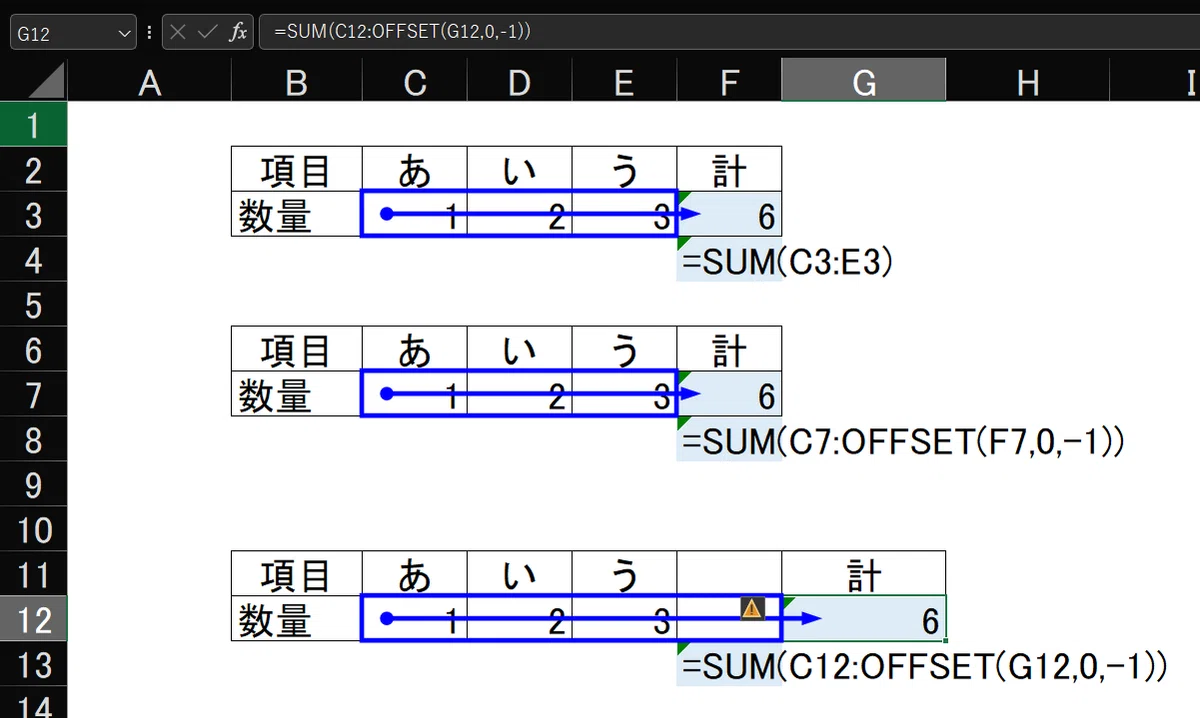Image resolution: width=1200 pixels, height=718 pixels.
Task: Click cell G12 showing total 6
Action: coord(863,619)
